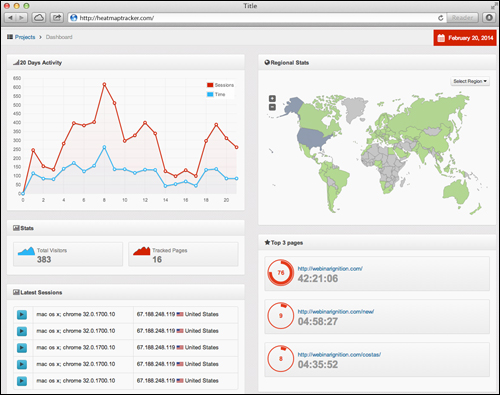
Task: Open the iCloud tabs cloud icon
Action: tap(39, 18)
